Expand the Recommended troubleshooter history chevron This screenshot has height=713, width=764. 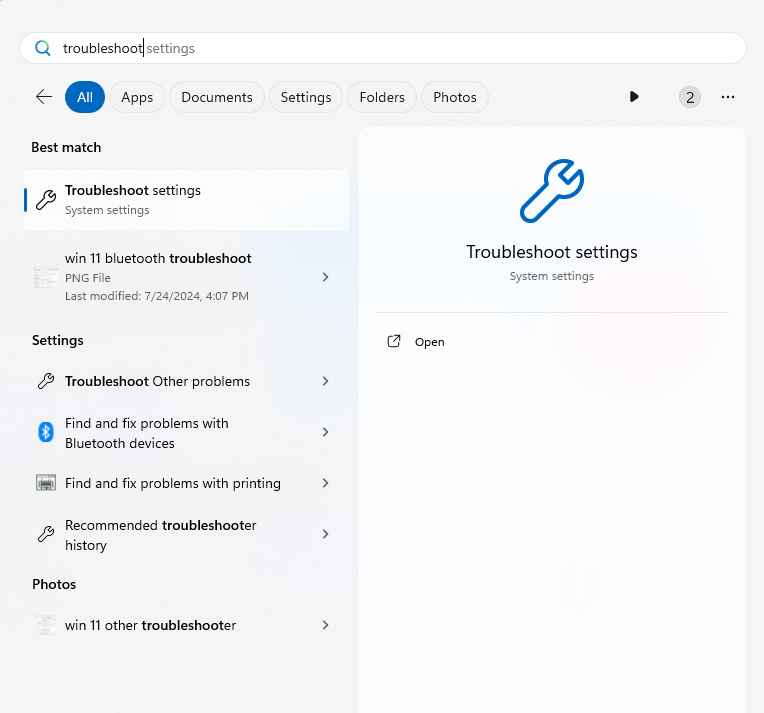tap(325, 535)
